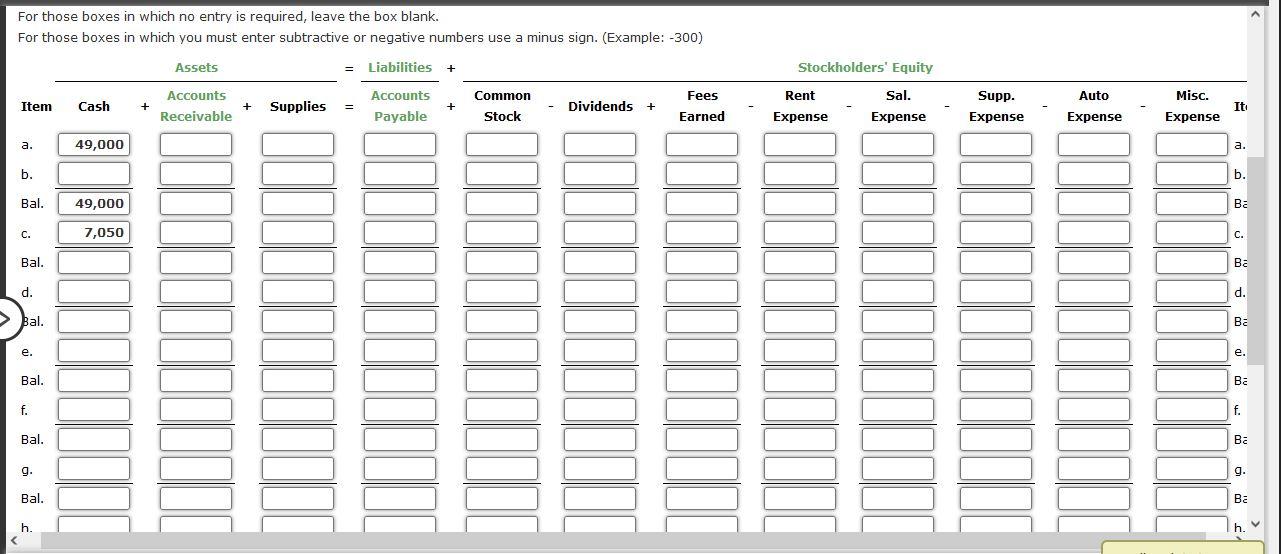This screenshot has height=554, width=1281.
Task: Click the Supplies input in row g
Action: point(298,469)
